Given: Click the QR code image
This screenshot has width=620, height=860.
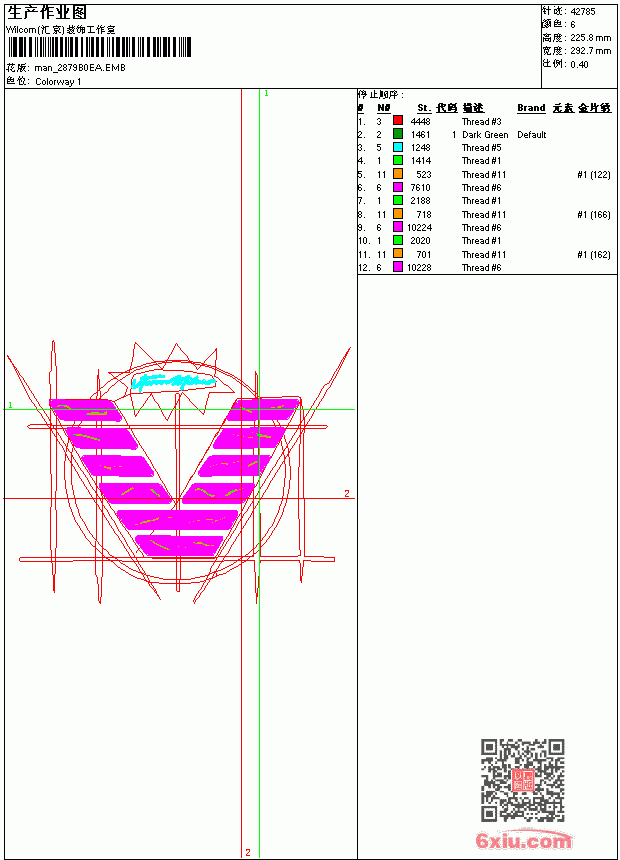Looking at the screenshot, I should (x=523, y=780).
